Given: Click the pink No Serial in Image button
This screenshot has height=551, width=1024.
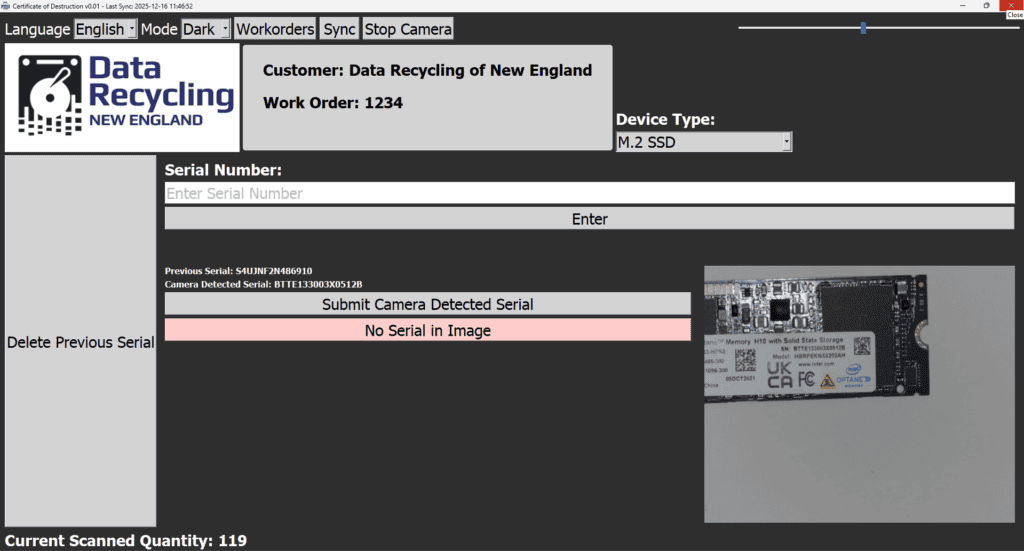Looking at the screenshot, I should 427,330.
